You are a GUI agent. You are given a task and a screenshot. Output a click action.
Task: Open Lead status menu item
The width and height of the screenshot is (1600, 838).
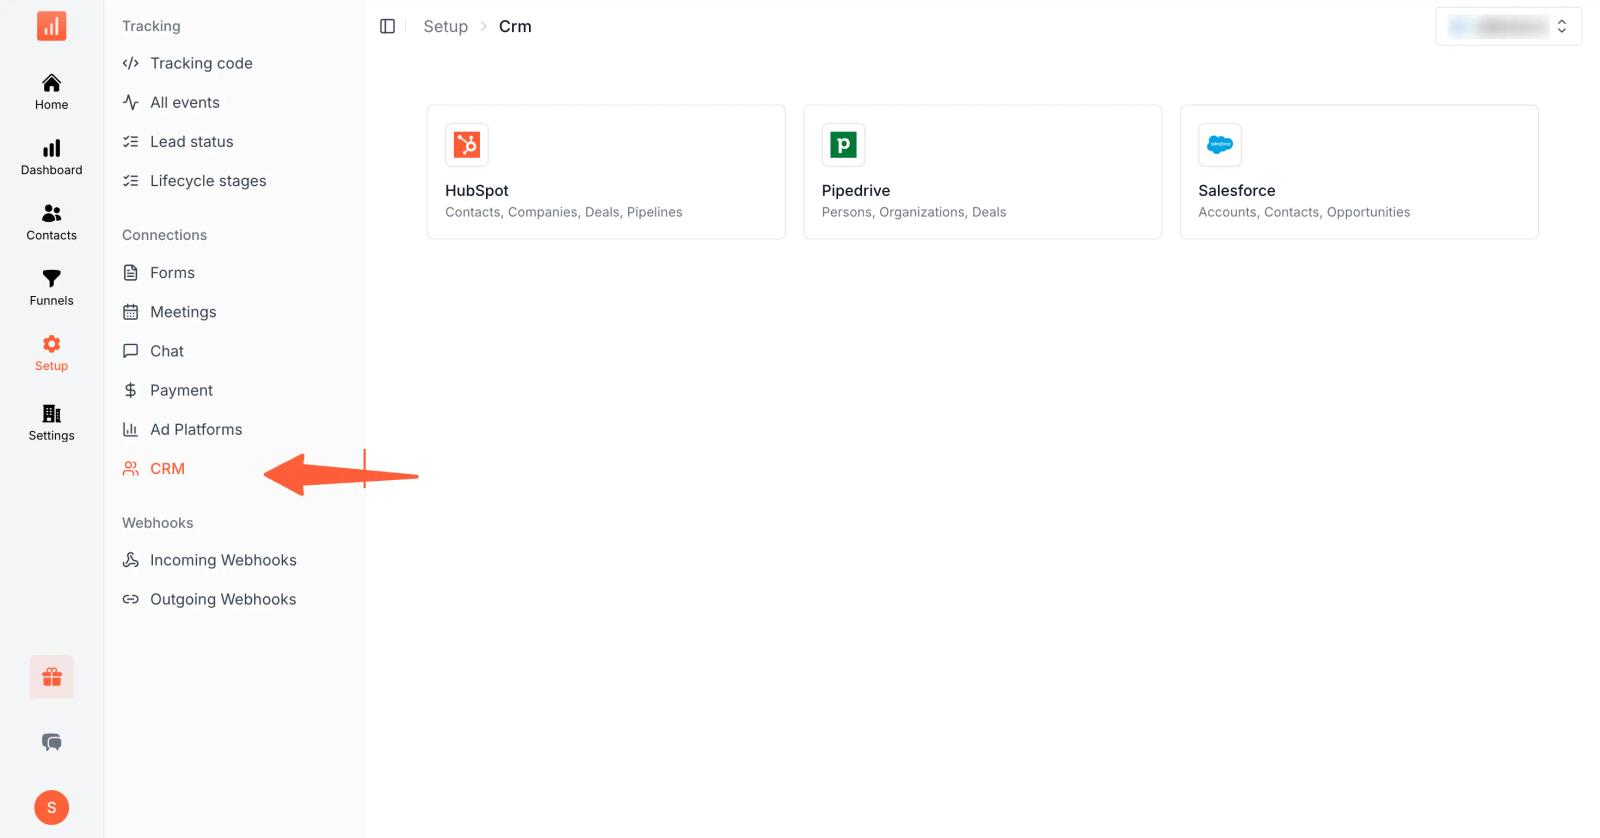(191, 141)
